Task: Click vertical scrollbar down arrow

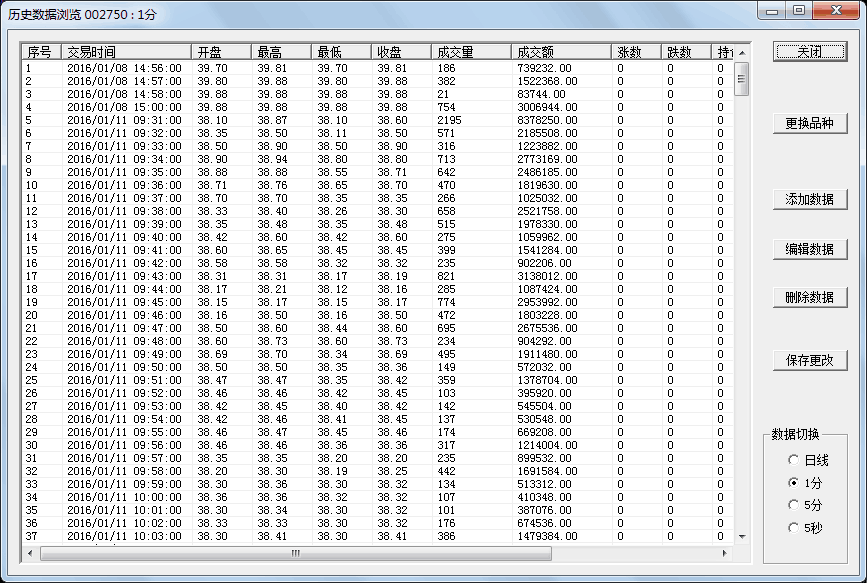Action: click(x=741, y=537)
